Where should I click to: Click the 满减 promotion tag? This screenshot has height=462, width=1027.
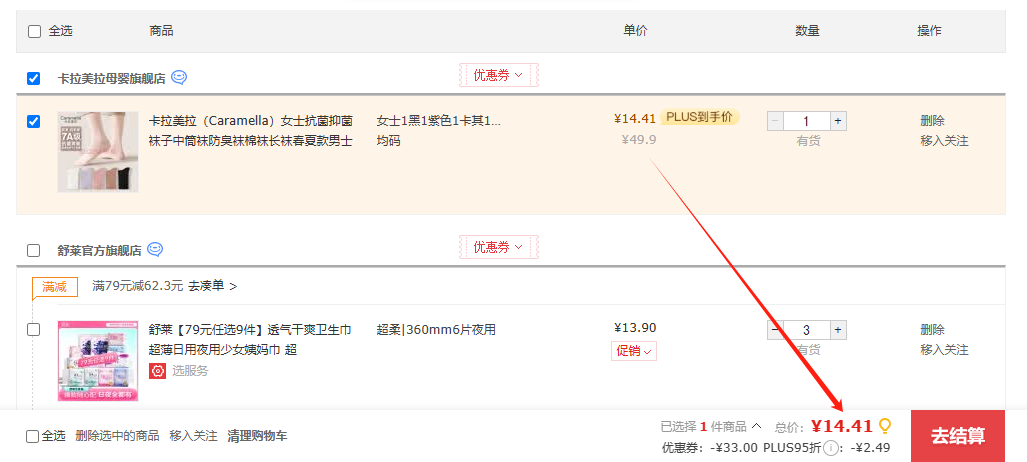55,287
